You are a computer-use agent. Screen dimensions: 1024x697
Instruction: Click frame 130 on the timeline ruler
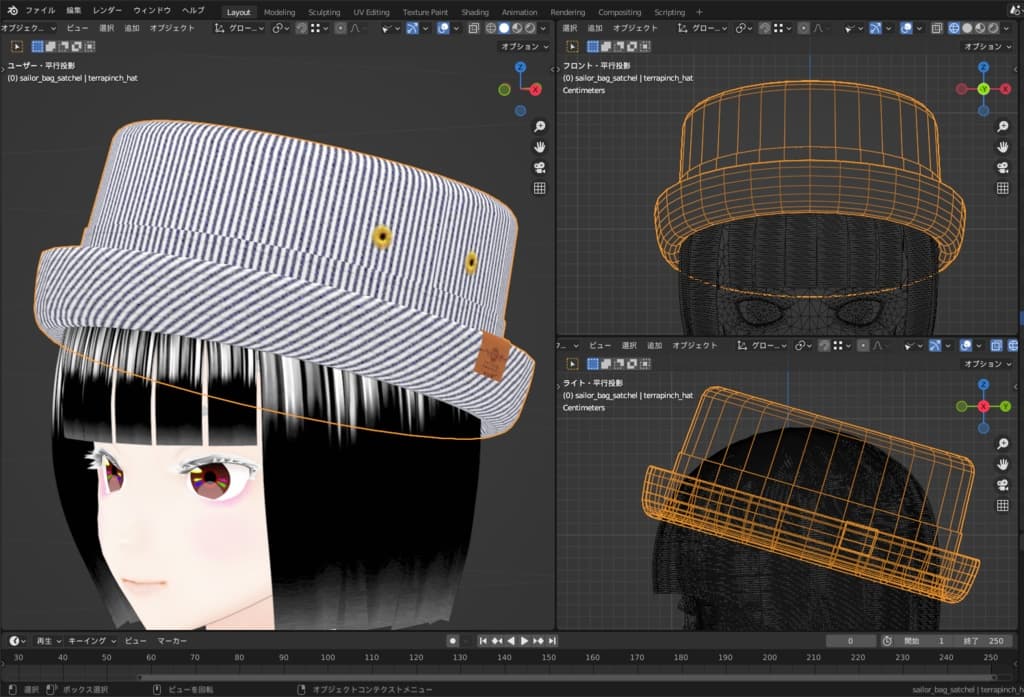click(x=459, y=657)
